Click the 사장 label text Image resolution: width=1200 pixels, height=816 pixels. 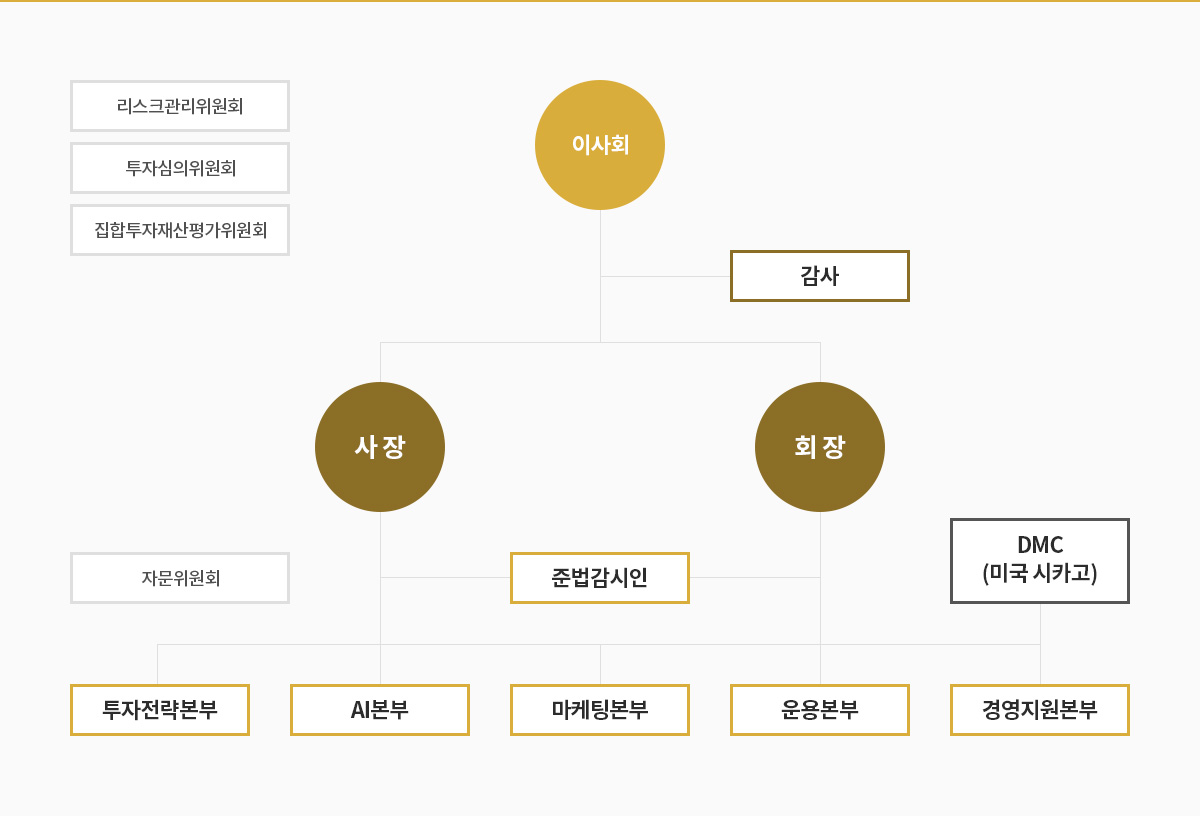[x=380, y=447]
